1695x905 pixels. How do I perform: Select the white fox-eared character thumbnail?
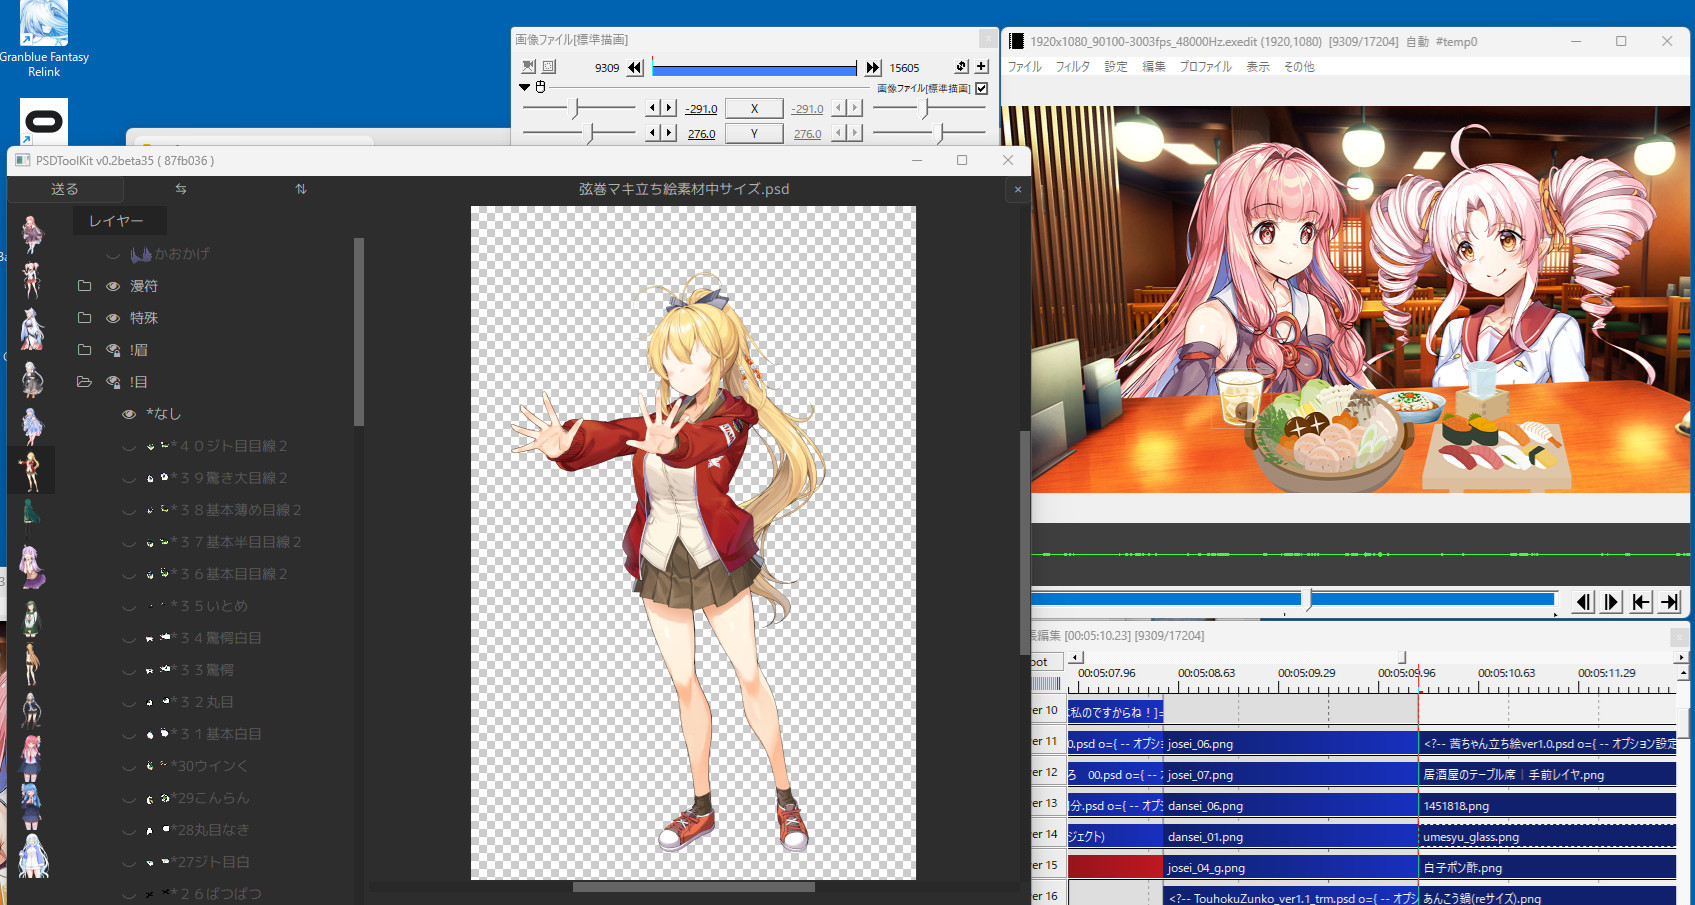click(31, 329)
